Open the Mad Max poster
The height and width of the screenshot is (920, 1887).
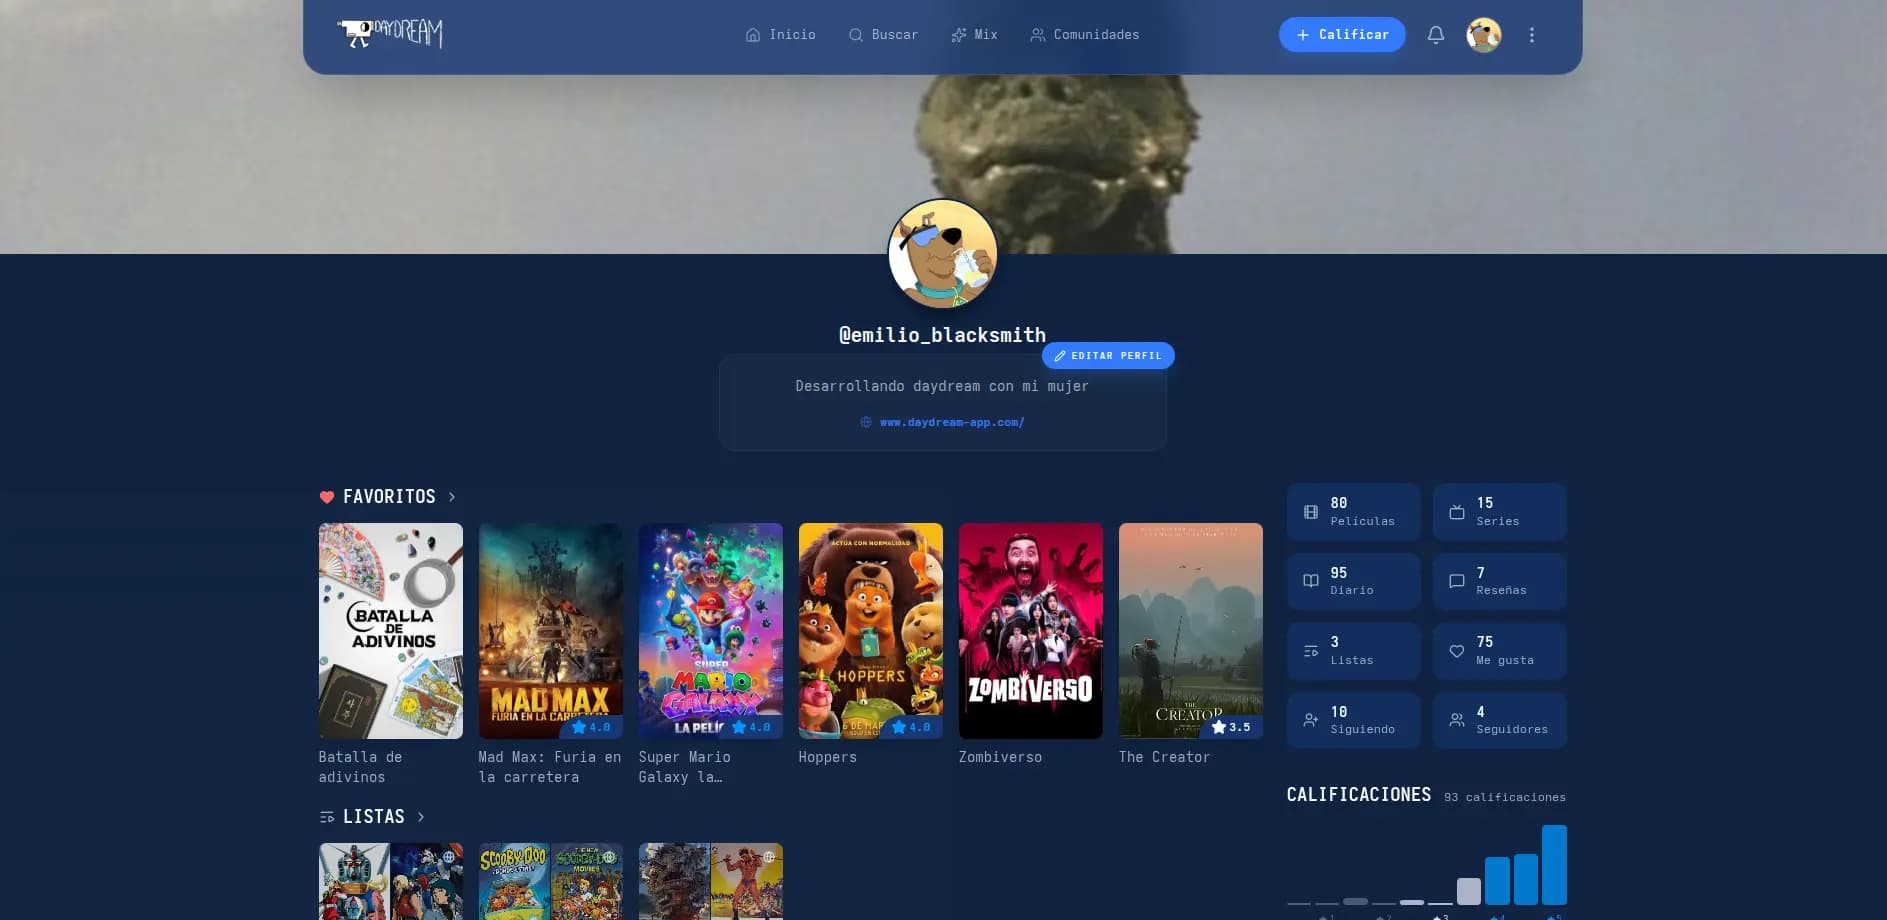(x=551, y=631)
